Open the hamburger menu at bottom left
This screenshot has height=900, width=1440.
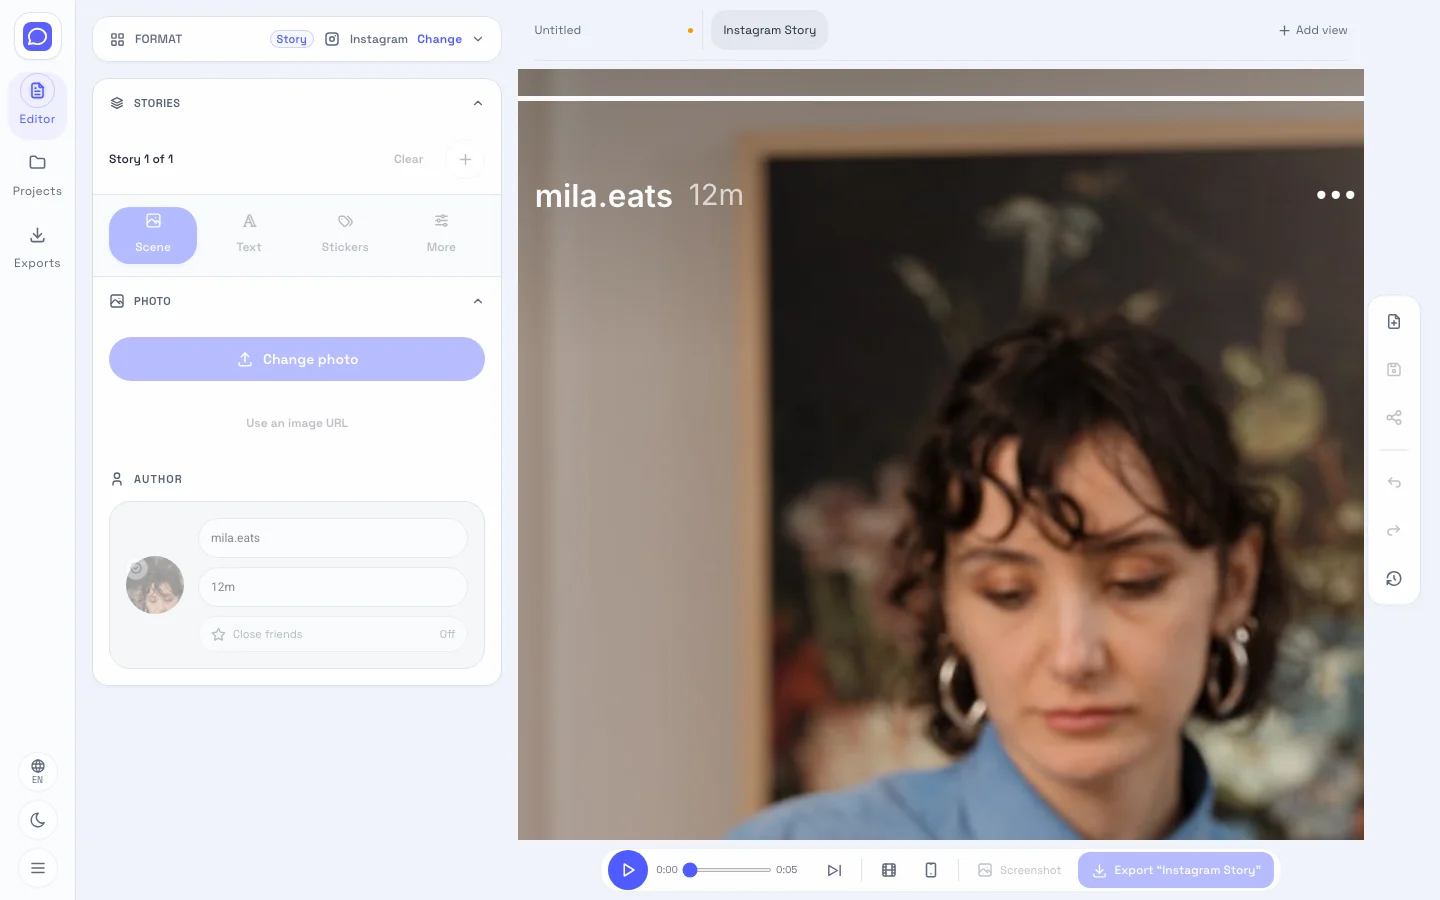38,868
